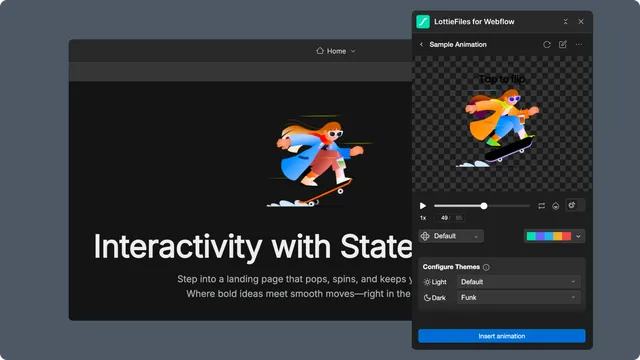640x360 pixels.
Task: Click the 'Step into a landing page' paragraph
Action: click(x=294, y=287)
